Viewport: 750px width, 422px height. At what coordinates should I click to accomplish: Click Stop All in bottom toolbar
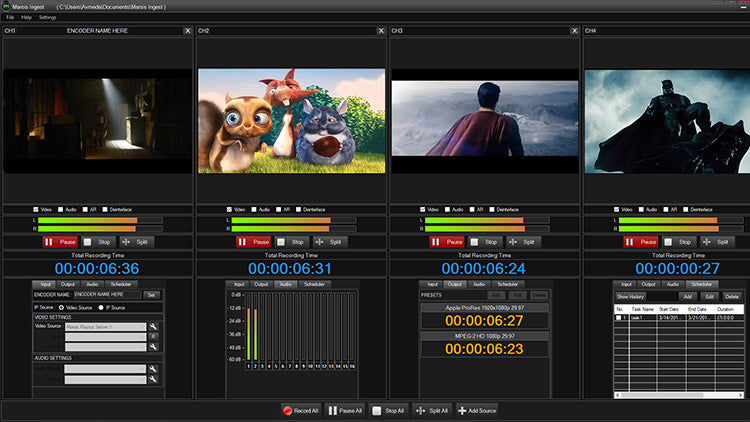click(x=387, y=410)
